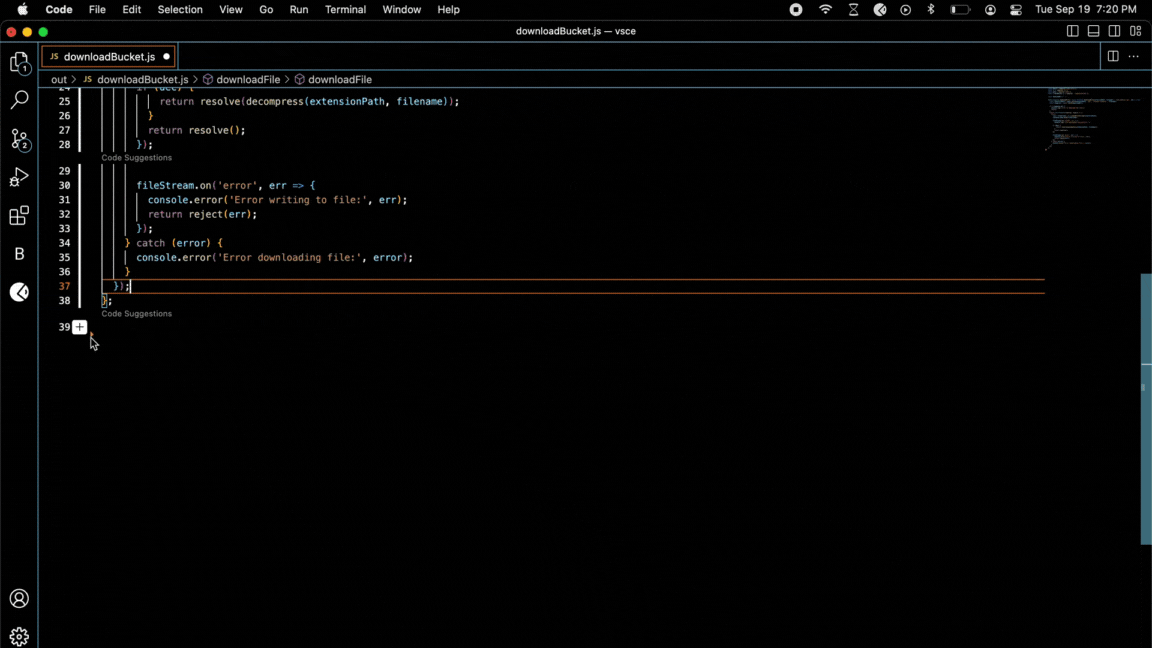Open the Search view icon
Screen dimensions: 1152x648
click(x=19, y=100)
